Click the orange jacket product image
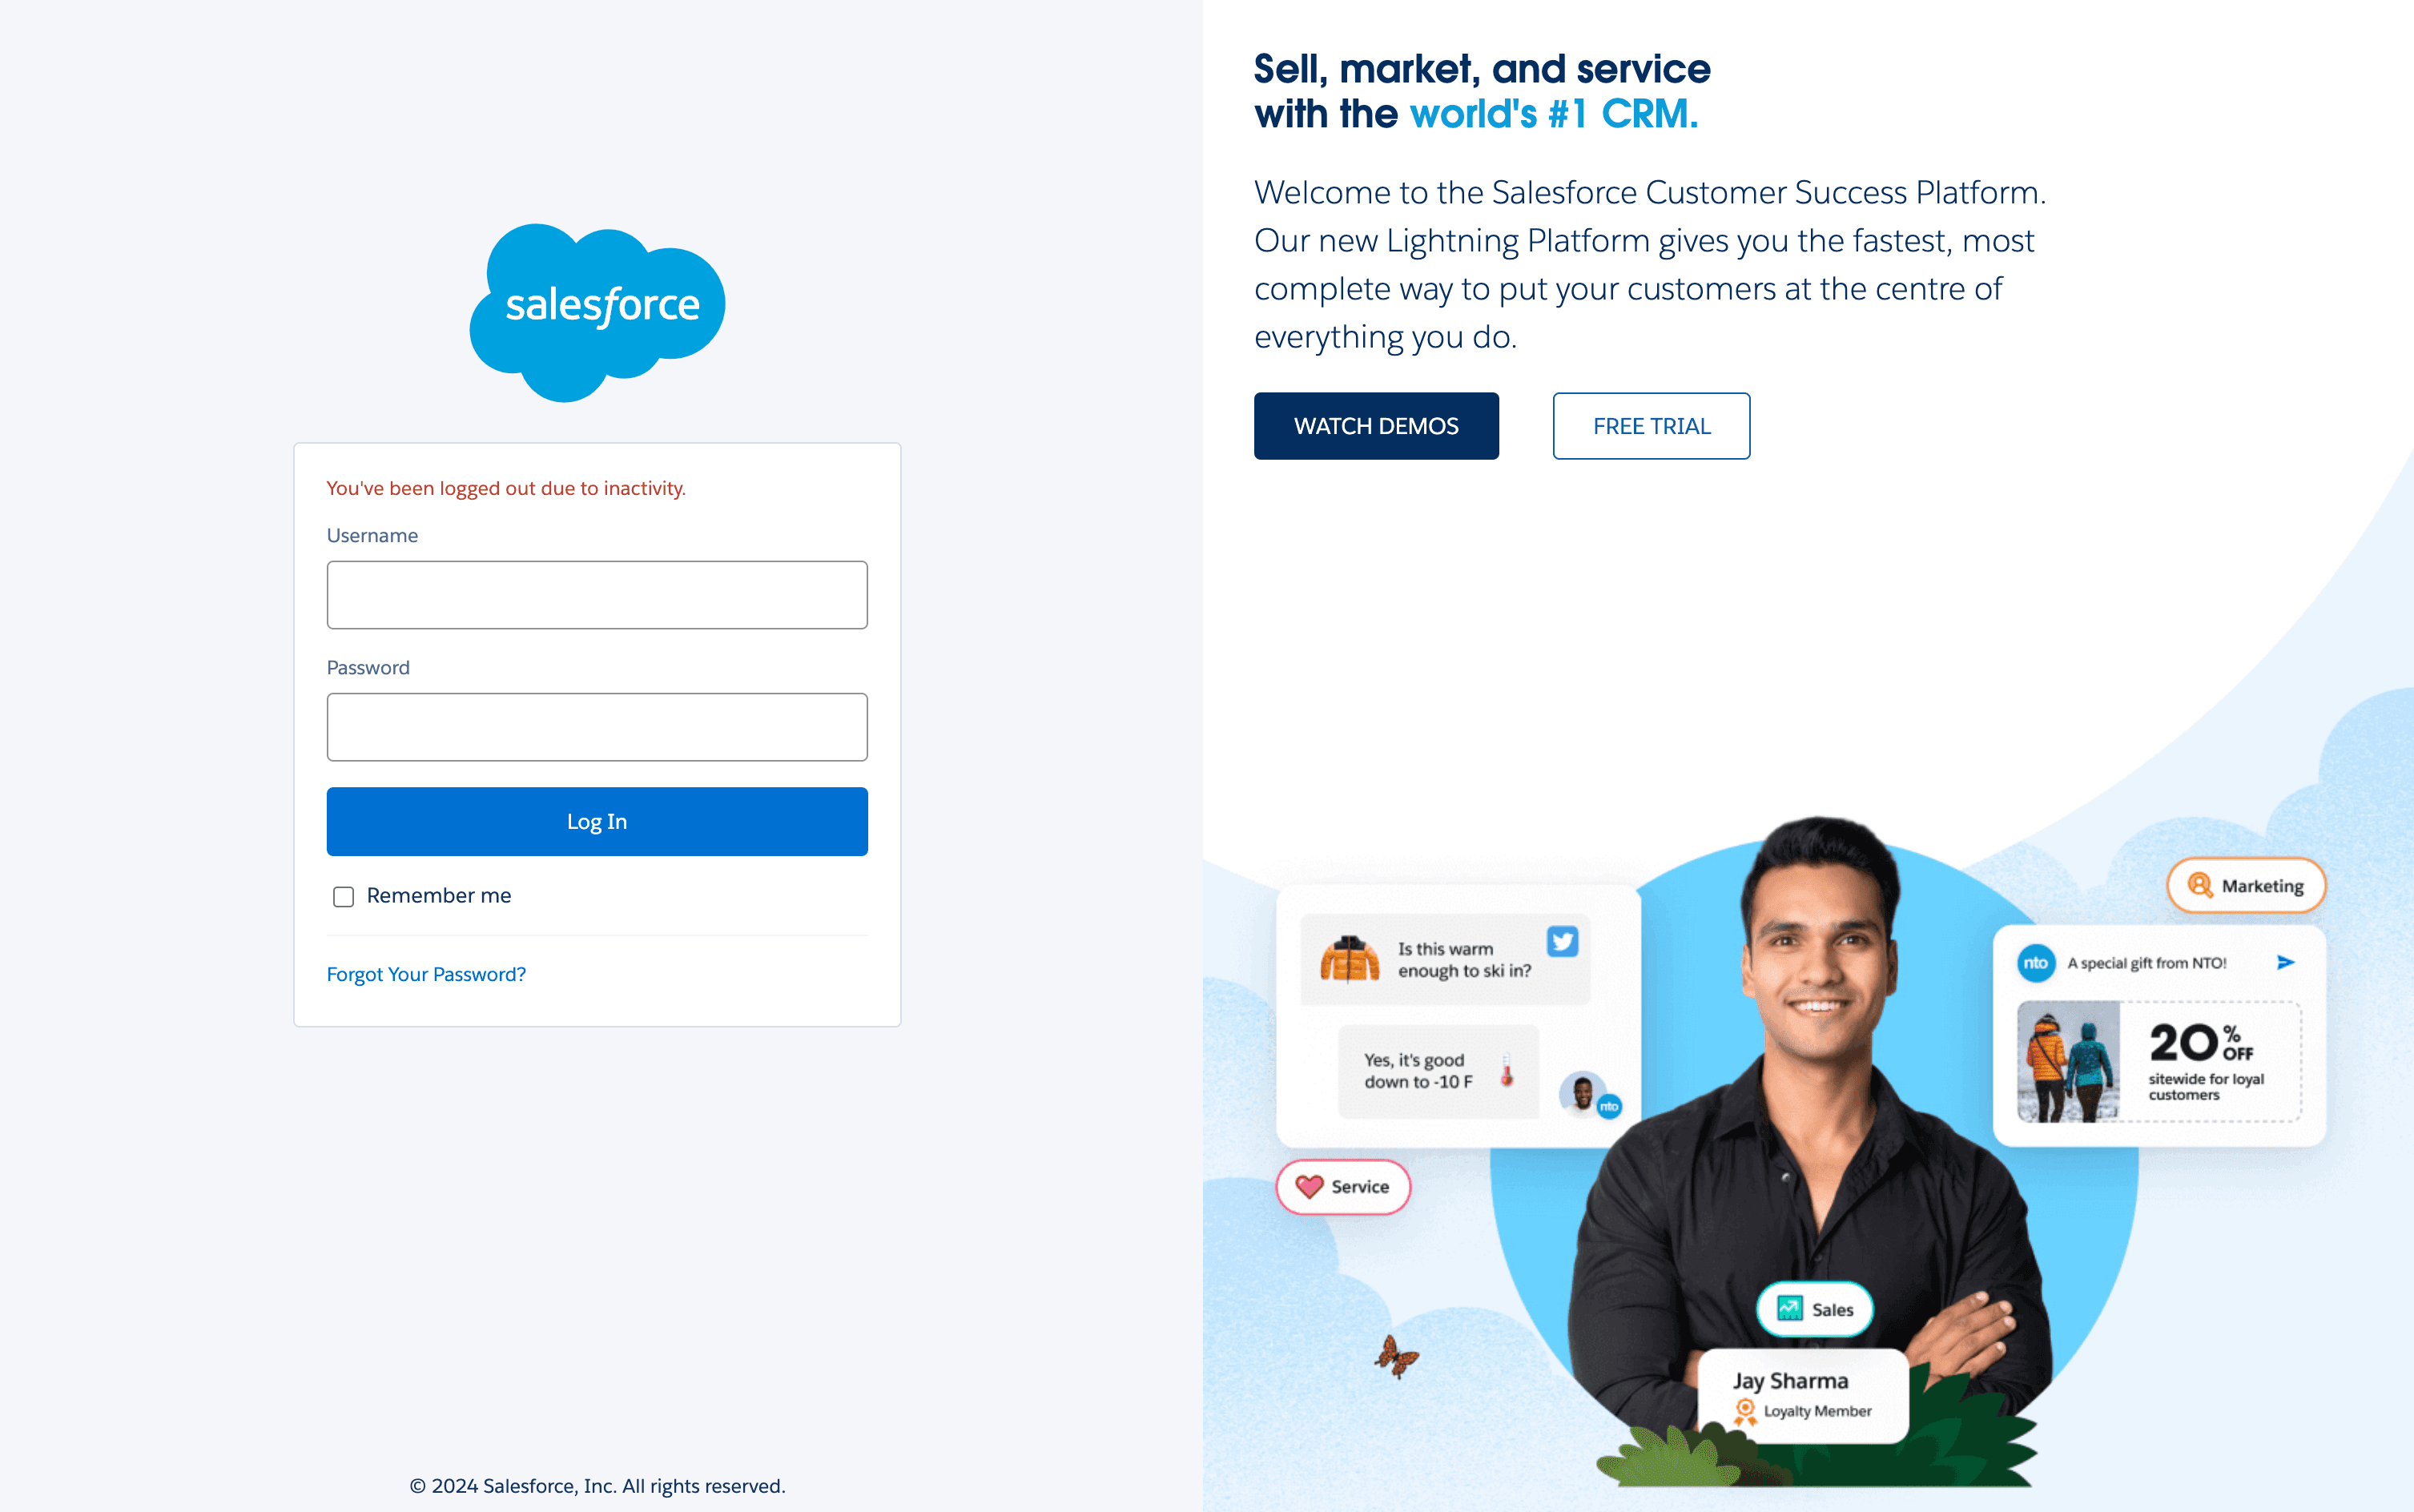The width and height of the screenshot is (2414, 1512). tap(1350, 959)
